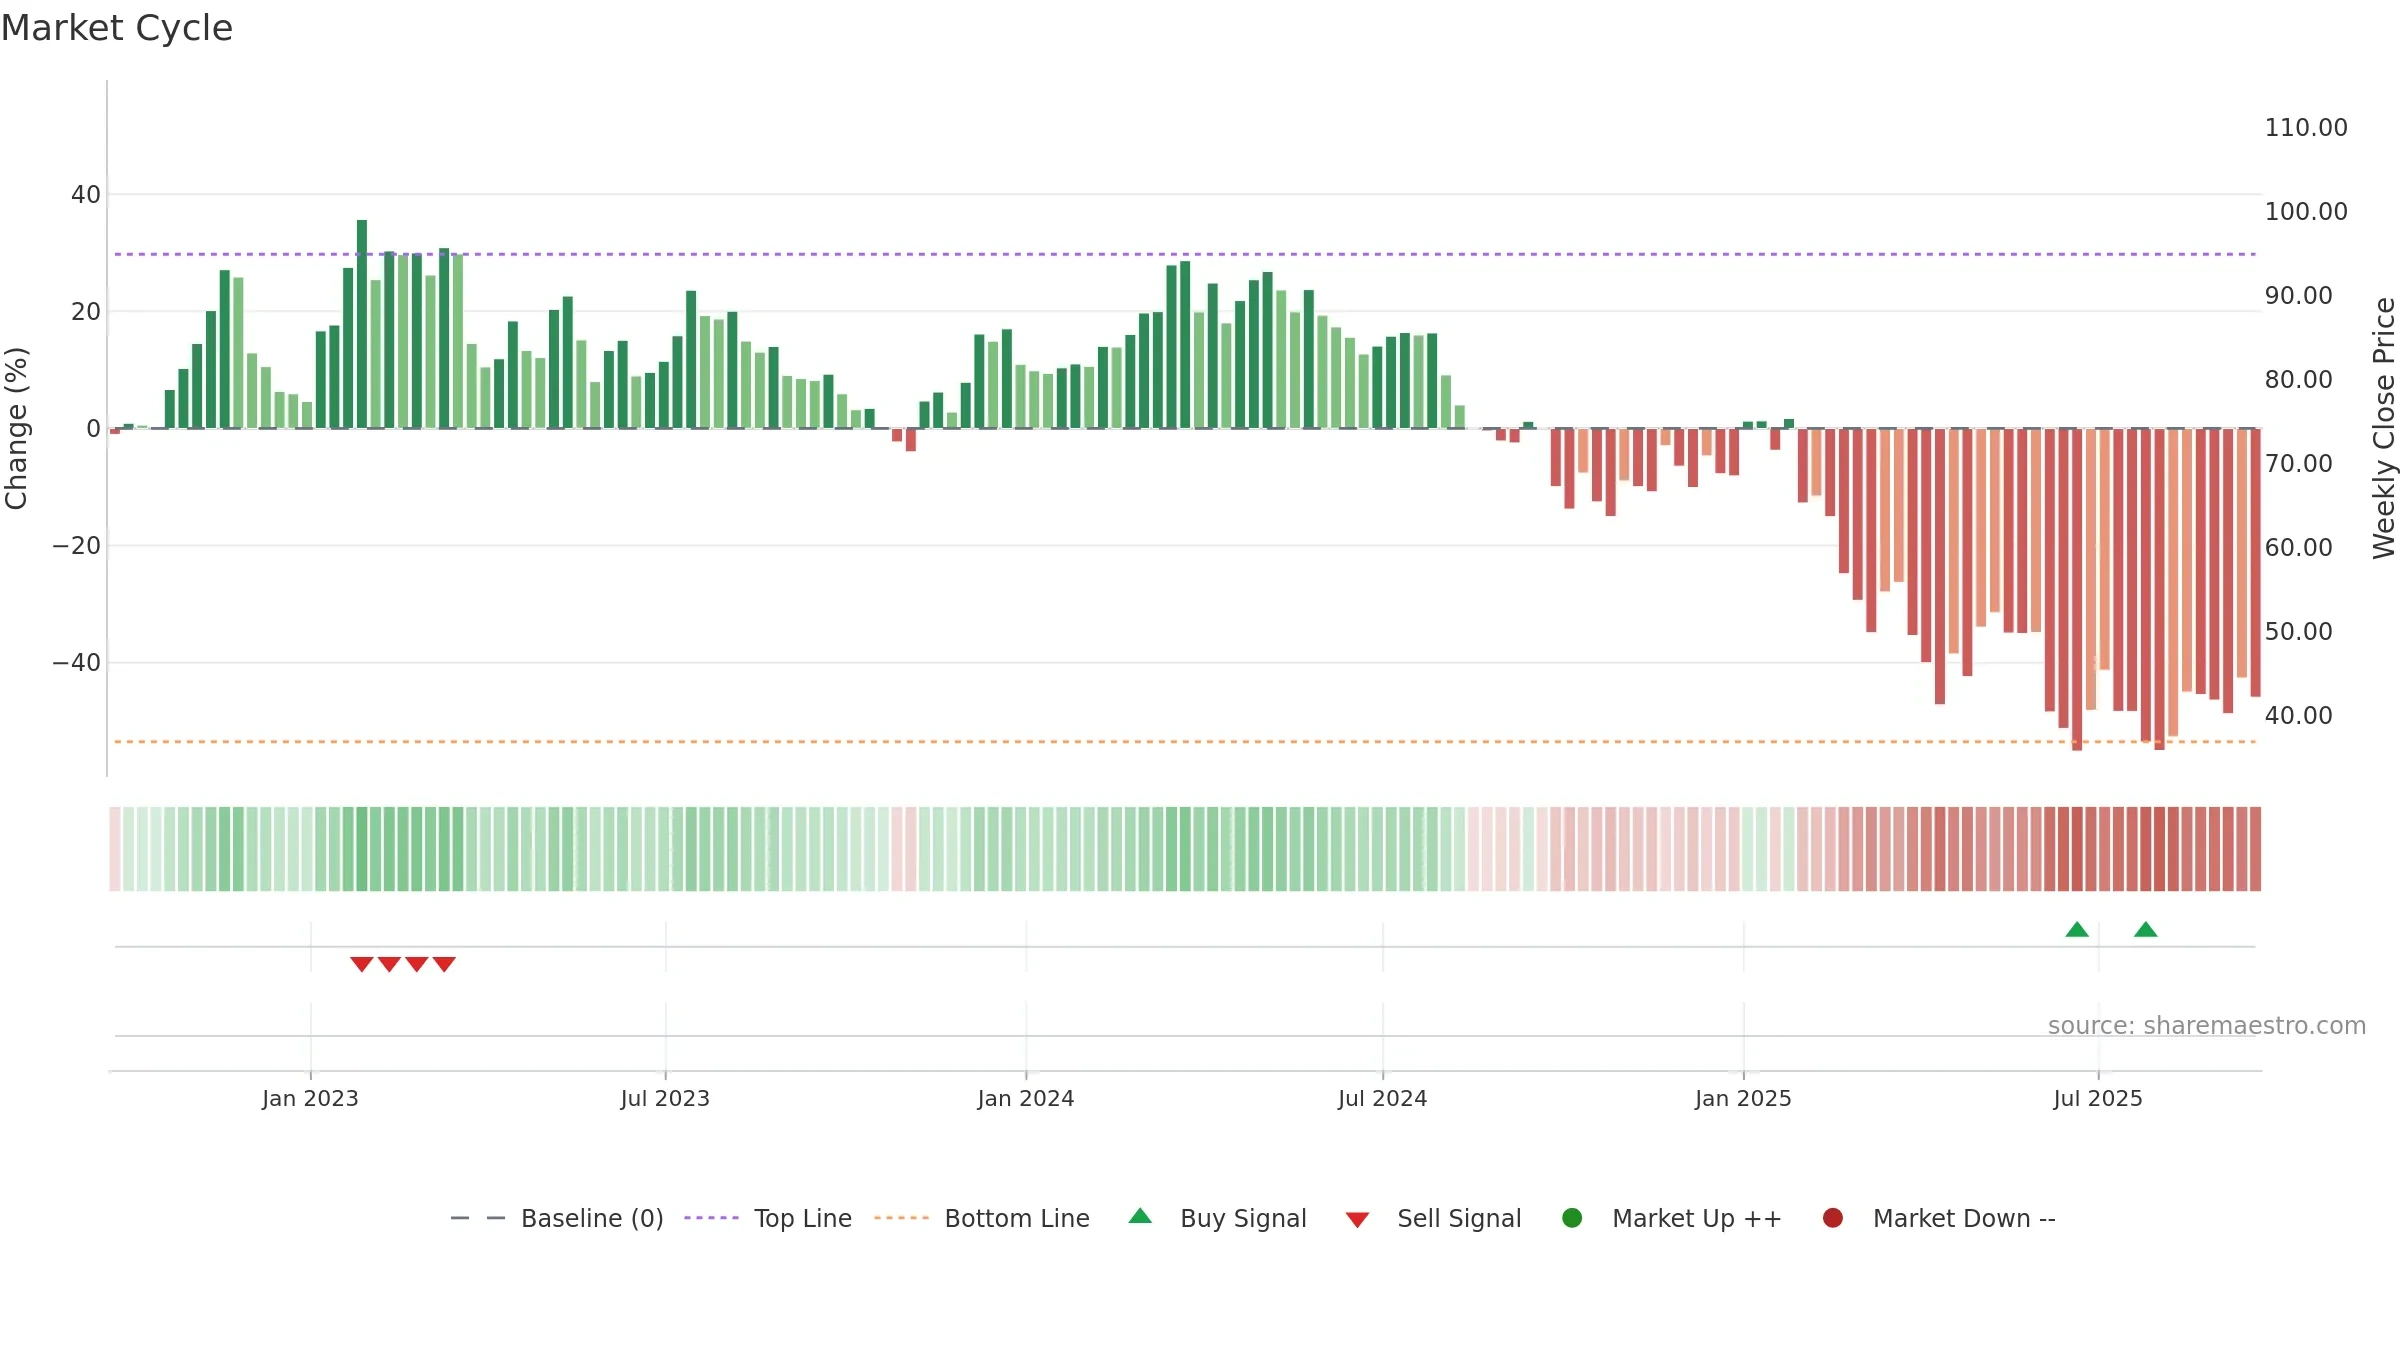Click the Jul 2025 axis label
The image size is (2400, 1350).
(x=2098, y=1098)
